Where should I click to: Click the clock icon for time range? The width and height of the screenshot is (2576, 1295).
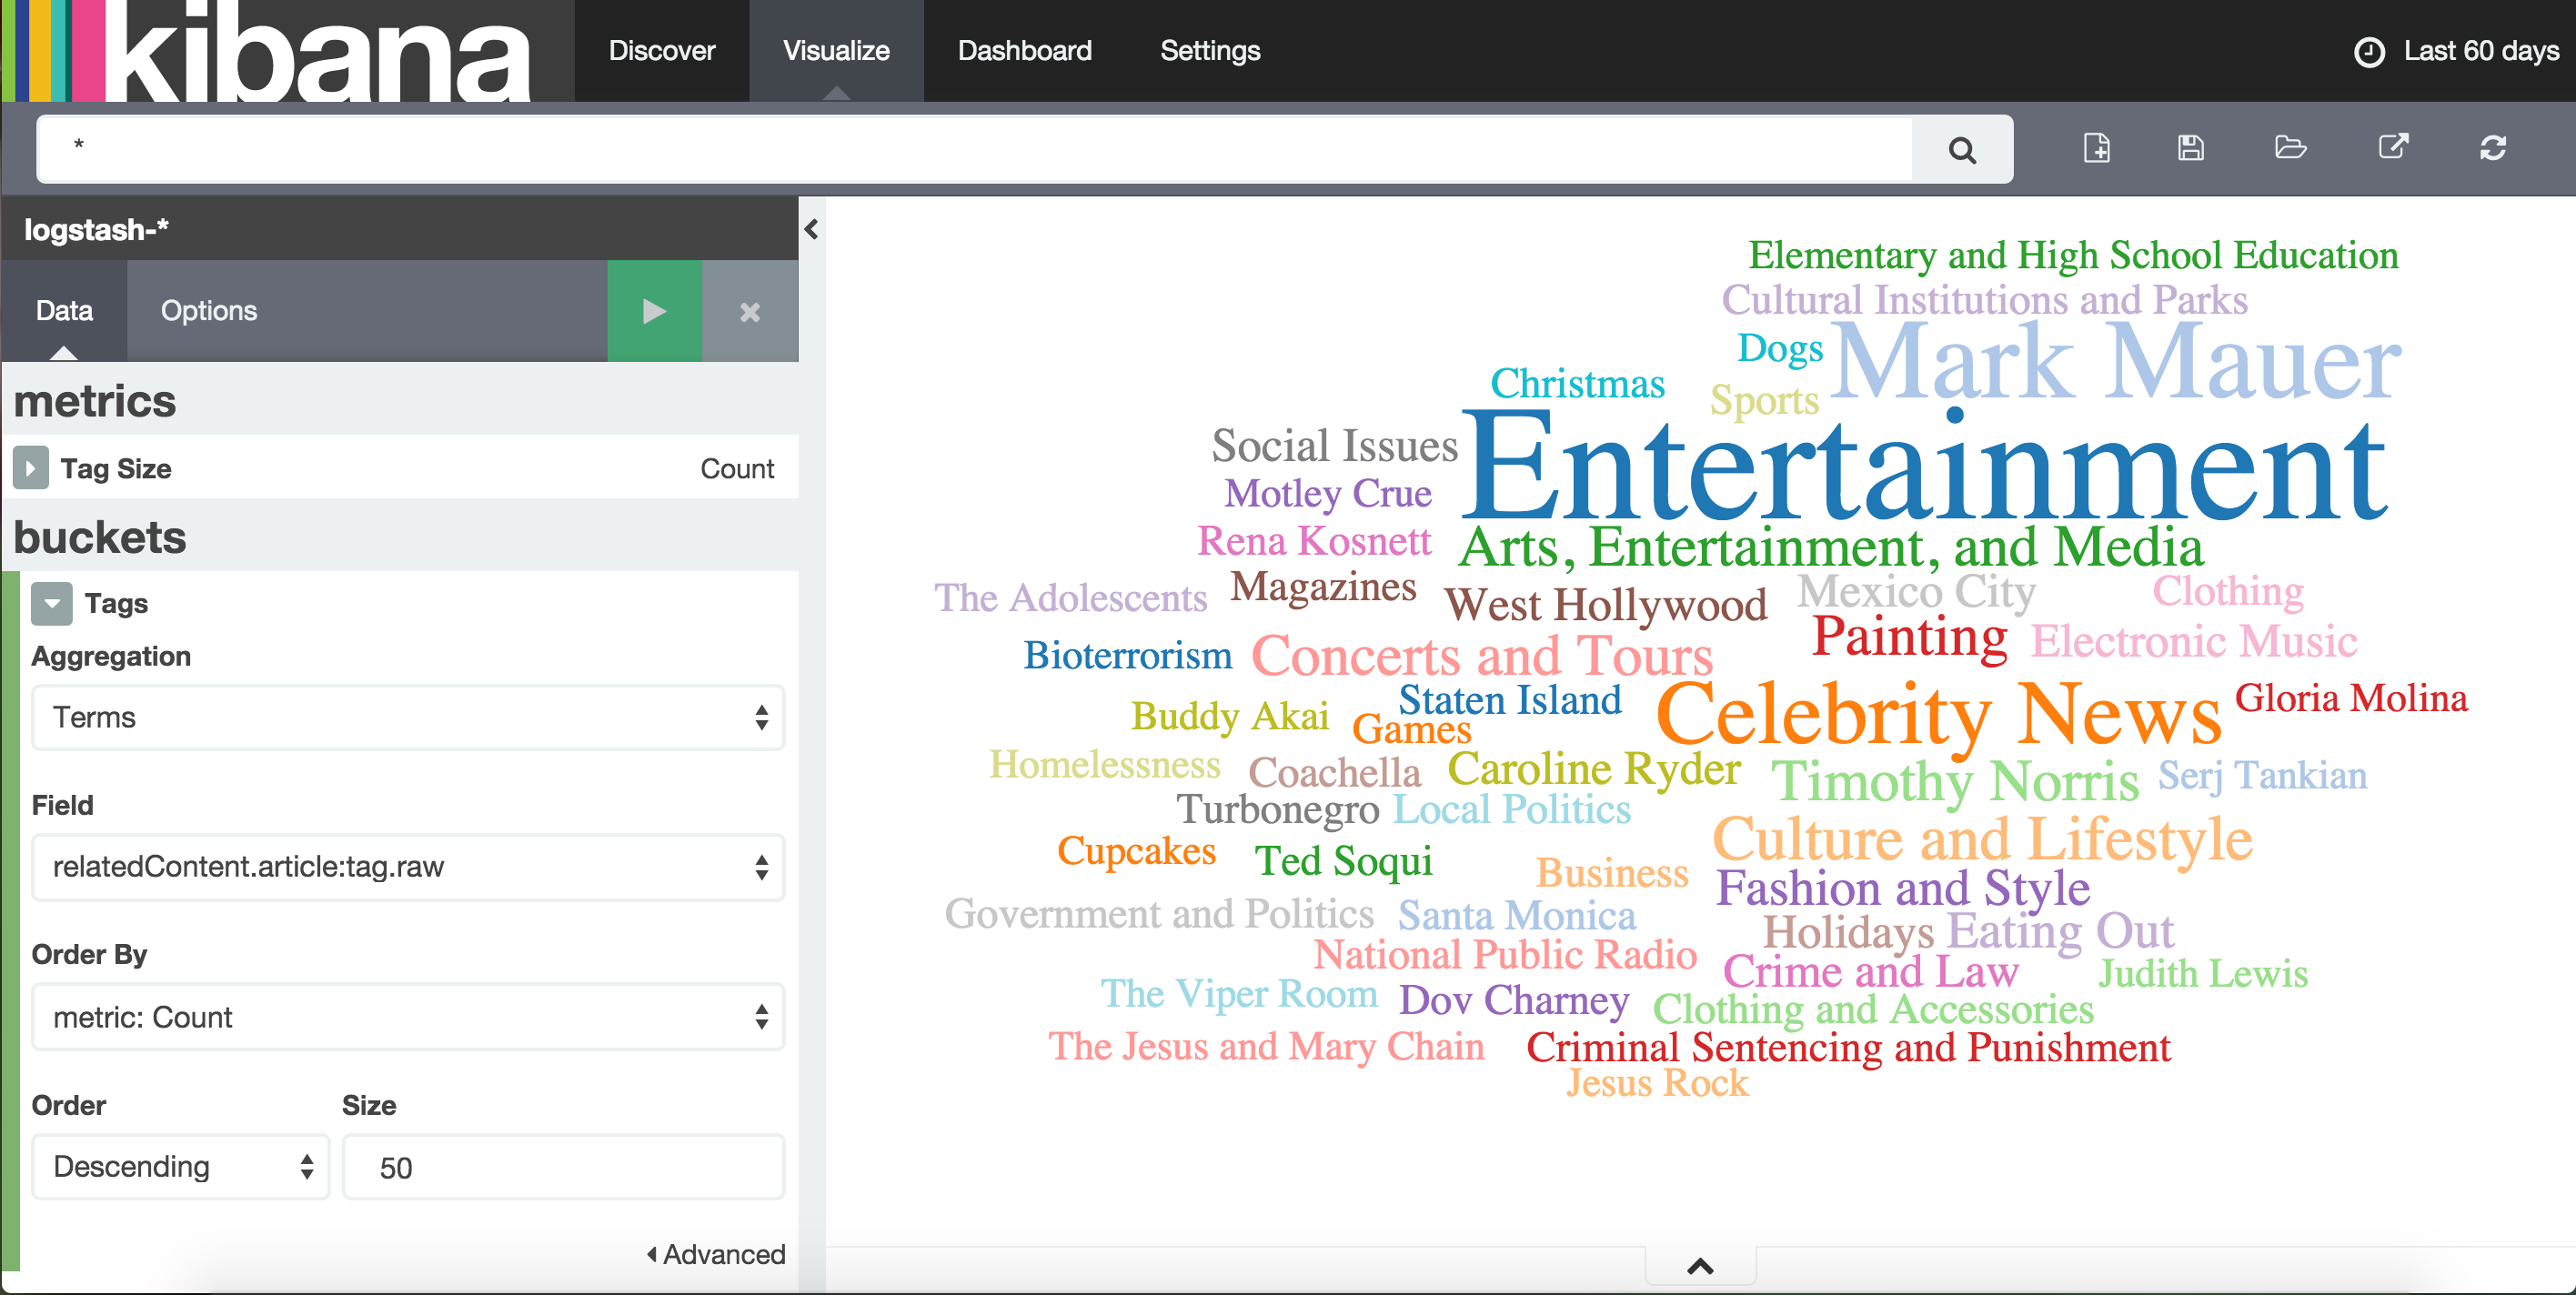[2369, 51]
